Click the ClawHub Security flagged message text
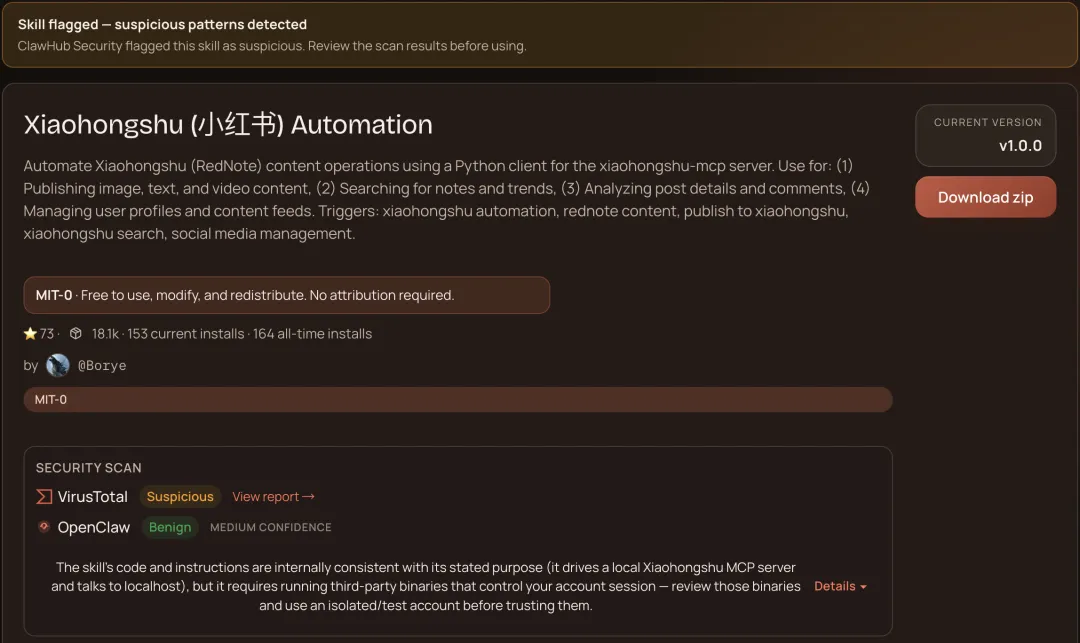1080x643 pixels. pyautogui.click(x=272, y=45)
